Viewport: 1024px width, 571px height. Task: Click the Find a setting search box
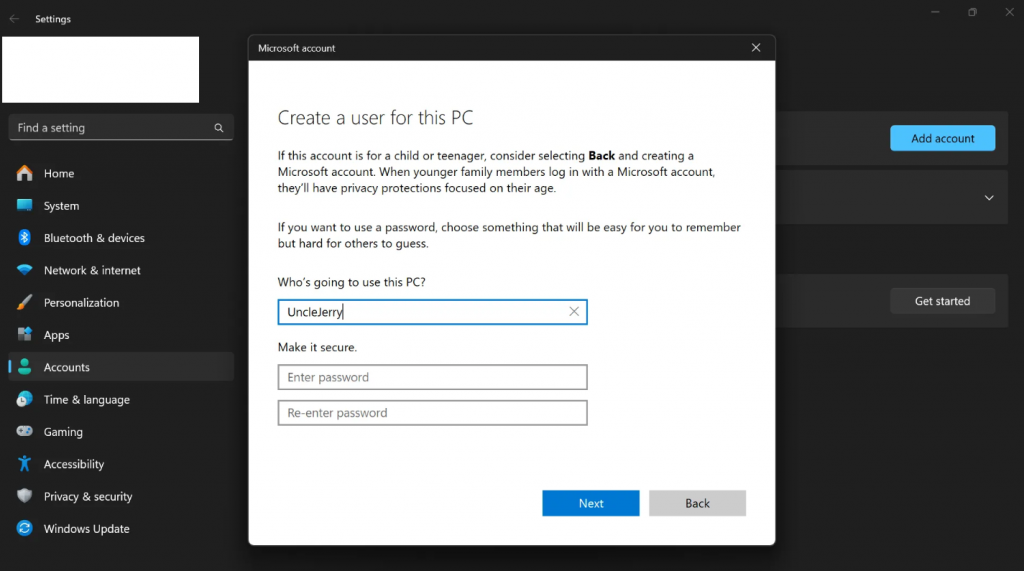[121, 127]
